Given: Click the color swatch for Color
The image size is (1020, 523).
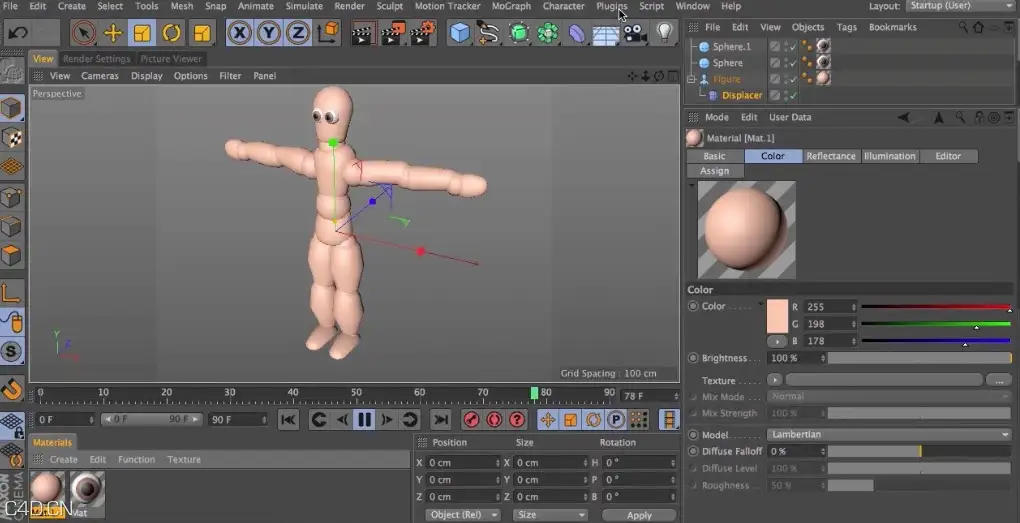Looking at the screenshot, I should (x=777, y=317).
